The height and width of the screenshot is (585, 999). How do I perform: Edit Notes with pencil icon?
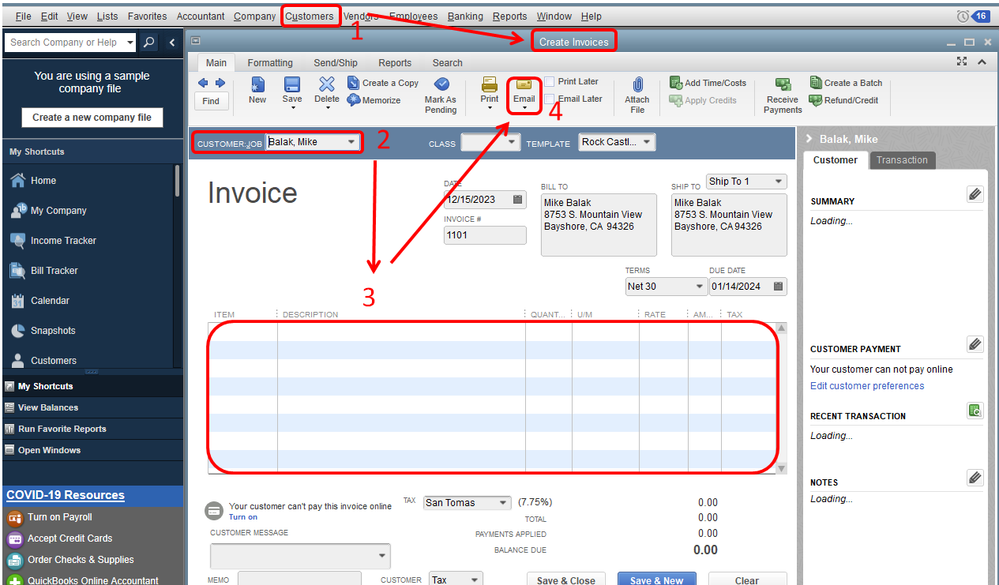(975, 477)
